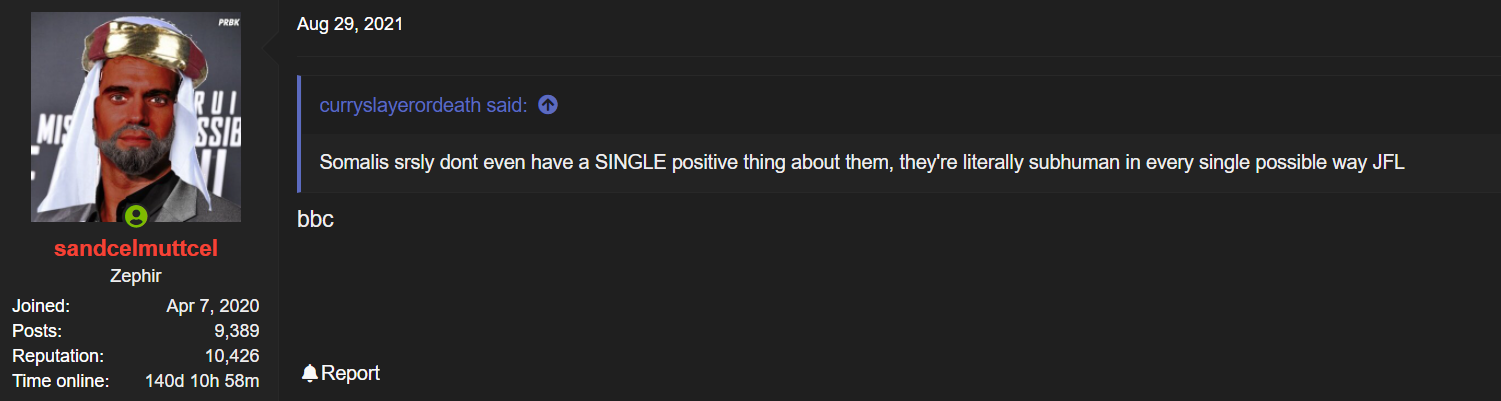The width and height of the screenshot is (1501, 401).
Task: Click the purple left border of the quote
Action: (299, 134)
